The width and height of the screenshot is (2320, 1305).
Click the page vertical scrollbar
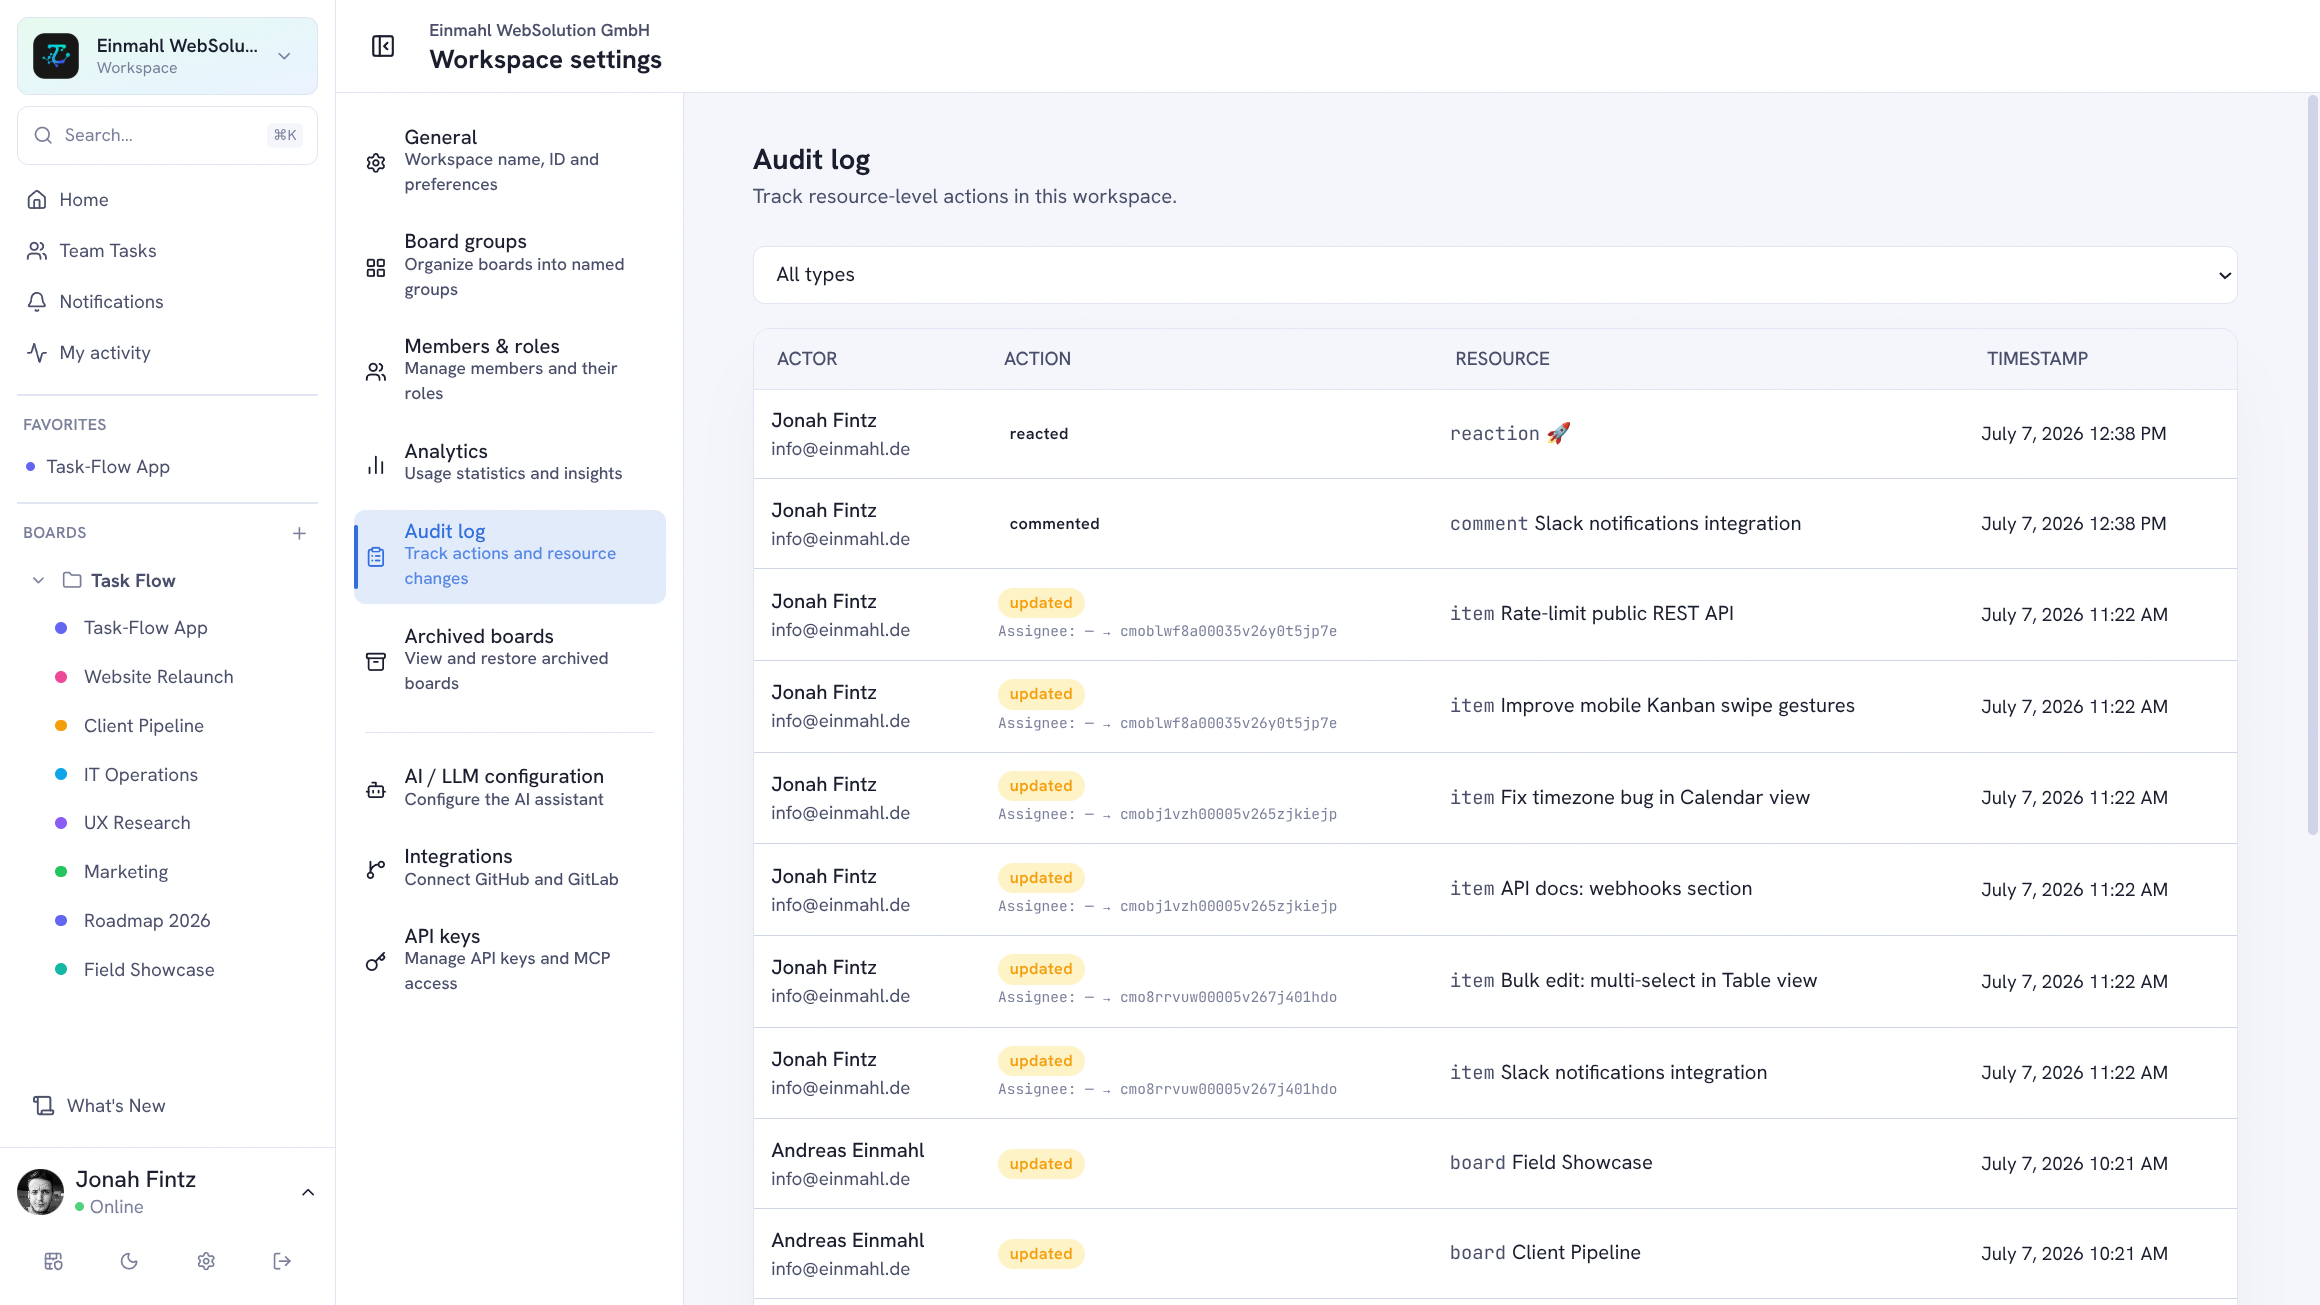coord(2312,465)
